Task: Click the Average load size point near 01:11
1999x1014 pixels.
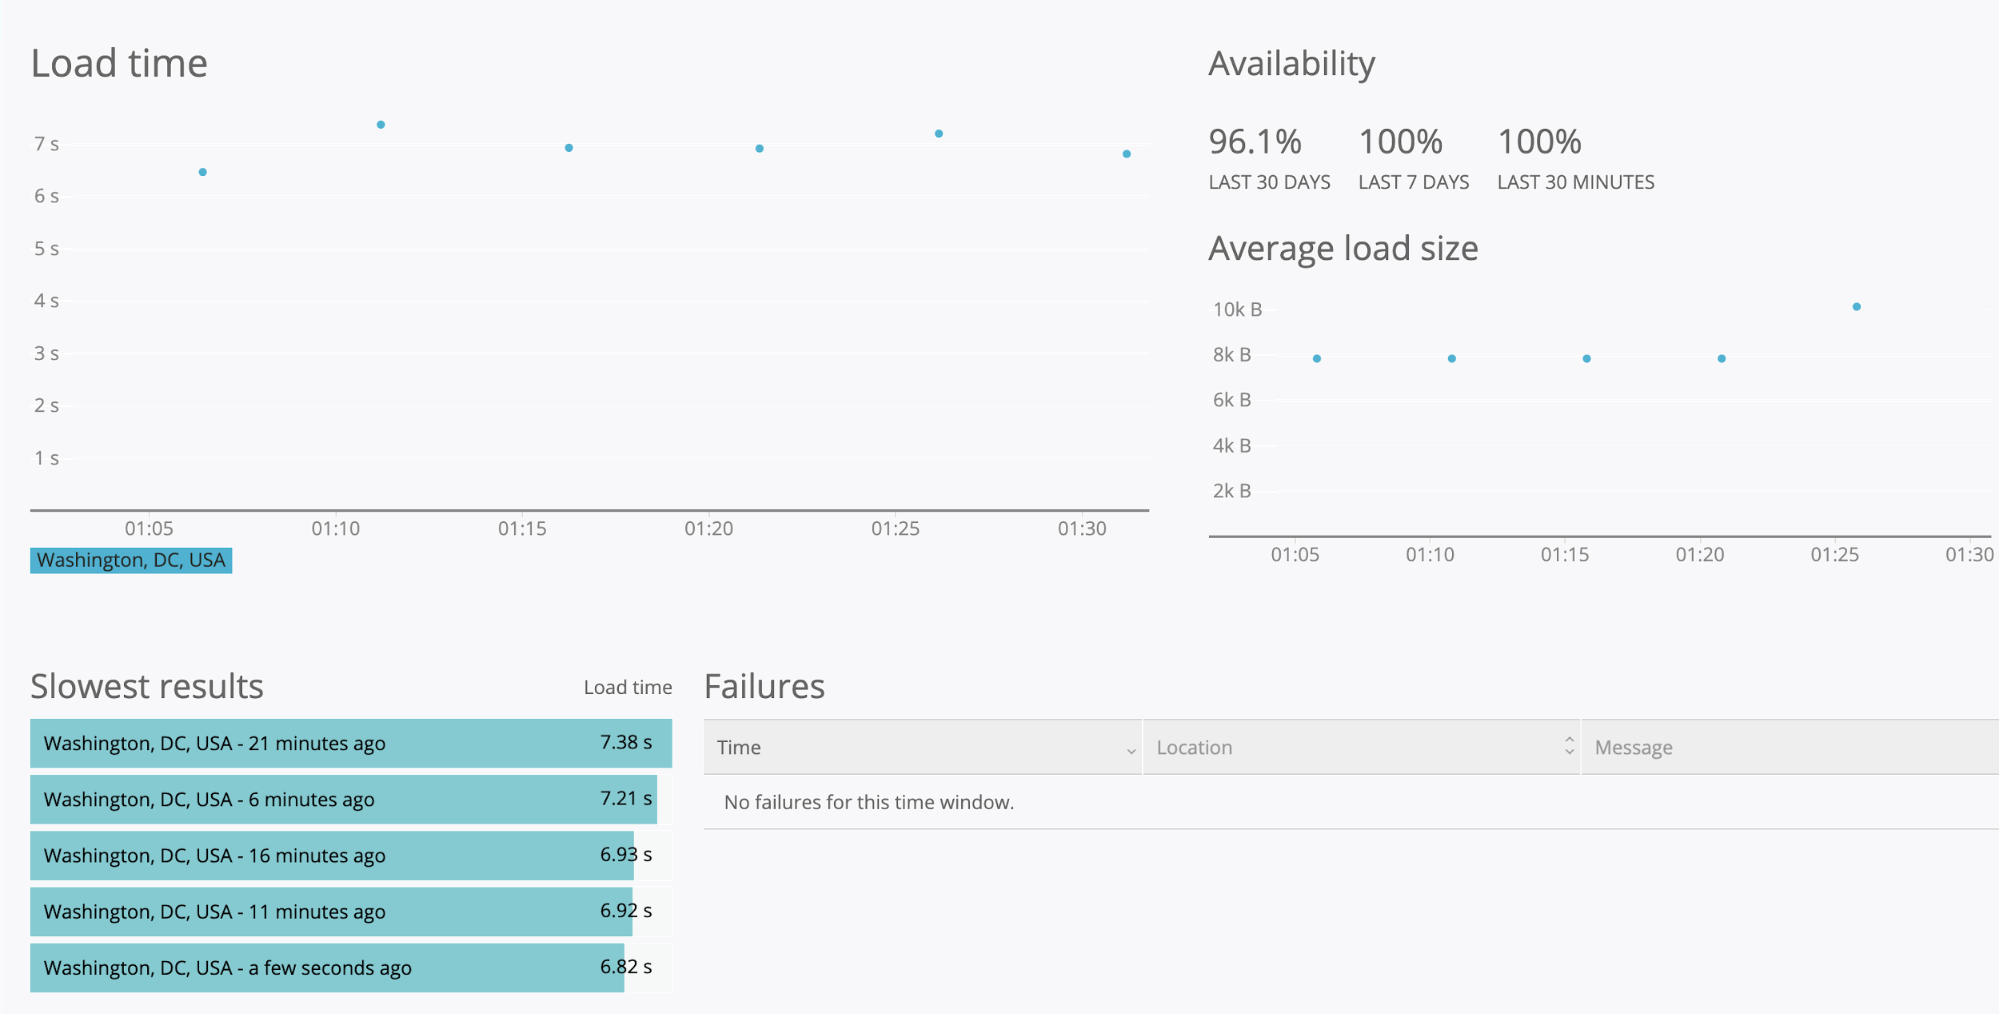Action: tap(1452, 358)
